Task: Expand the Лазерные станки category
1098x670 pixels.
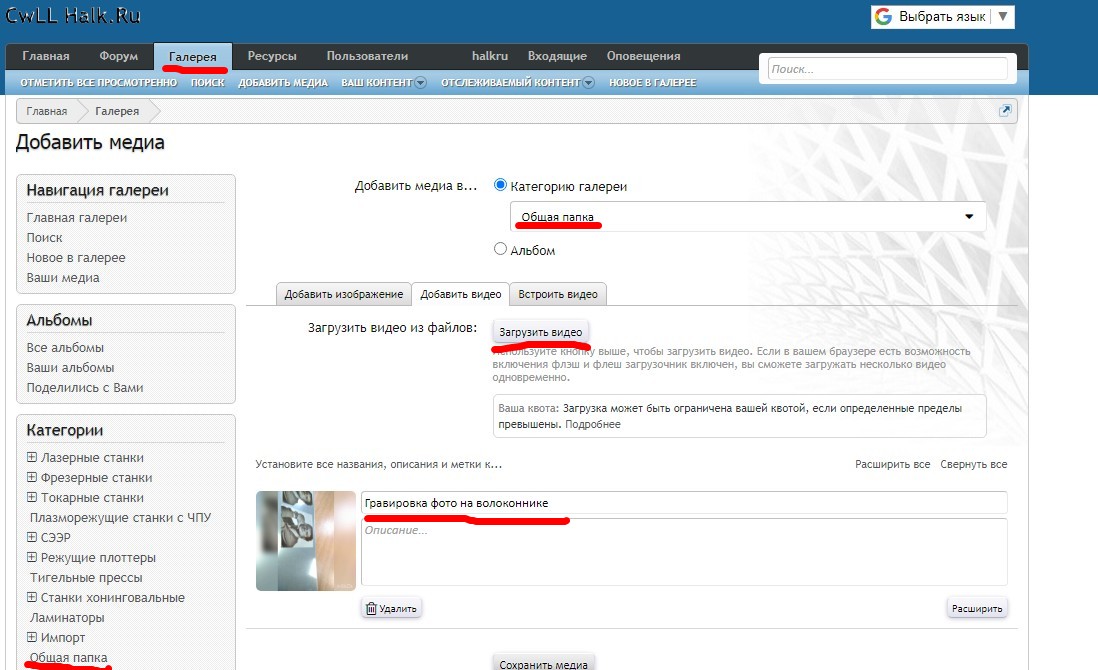Action: coord(32,458)
